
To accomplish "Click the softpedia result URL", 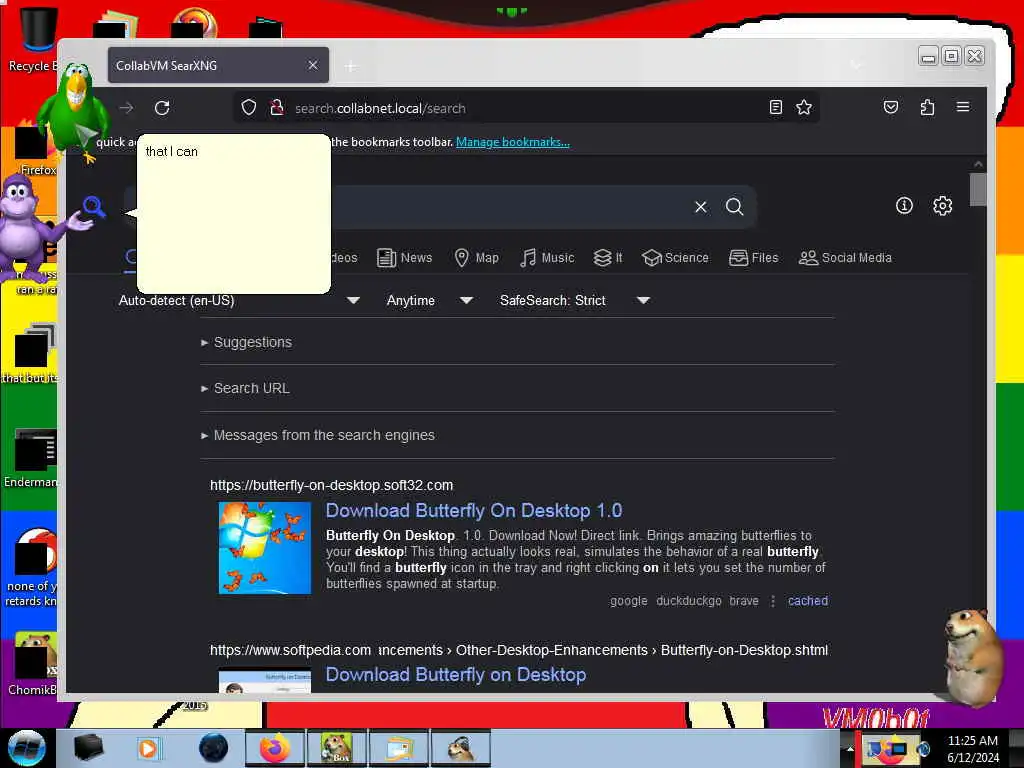I will [519, 650].
